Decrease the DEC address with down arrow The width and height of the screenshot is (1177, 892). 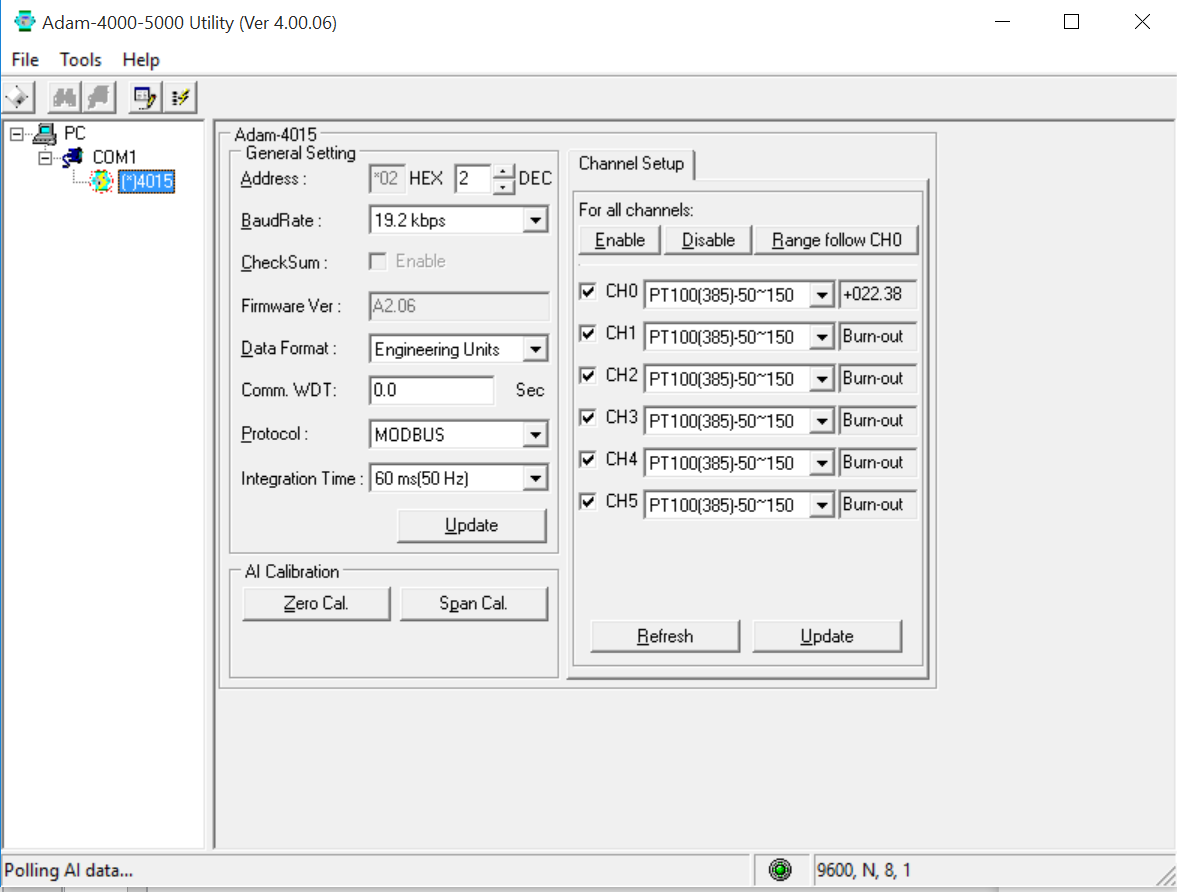click(504, 187)
